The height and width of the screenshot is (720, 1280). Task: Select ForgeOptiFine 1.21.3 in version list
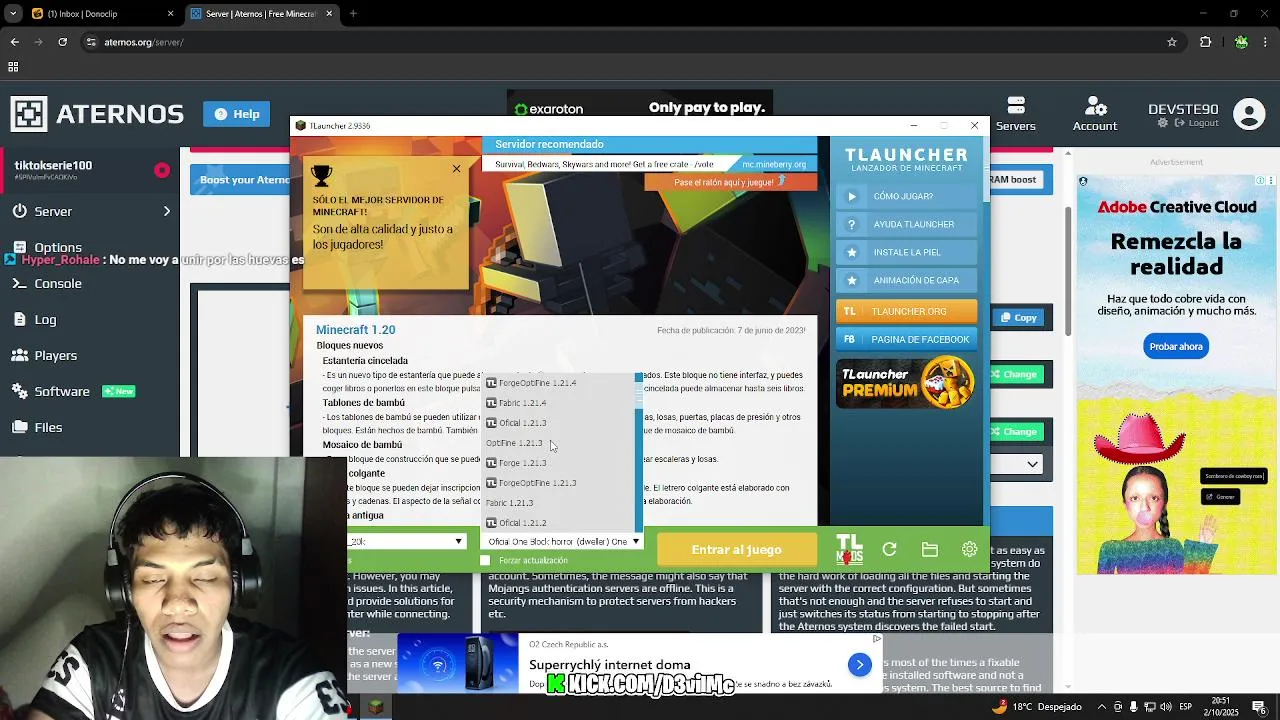point(557,483)
